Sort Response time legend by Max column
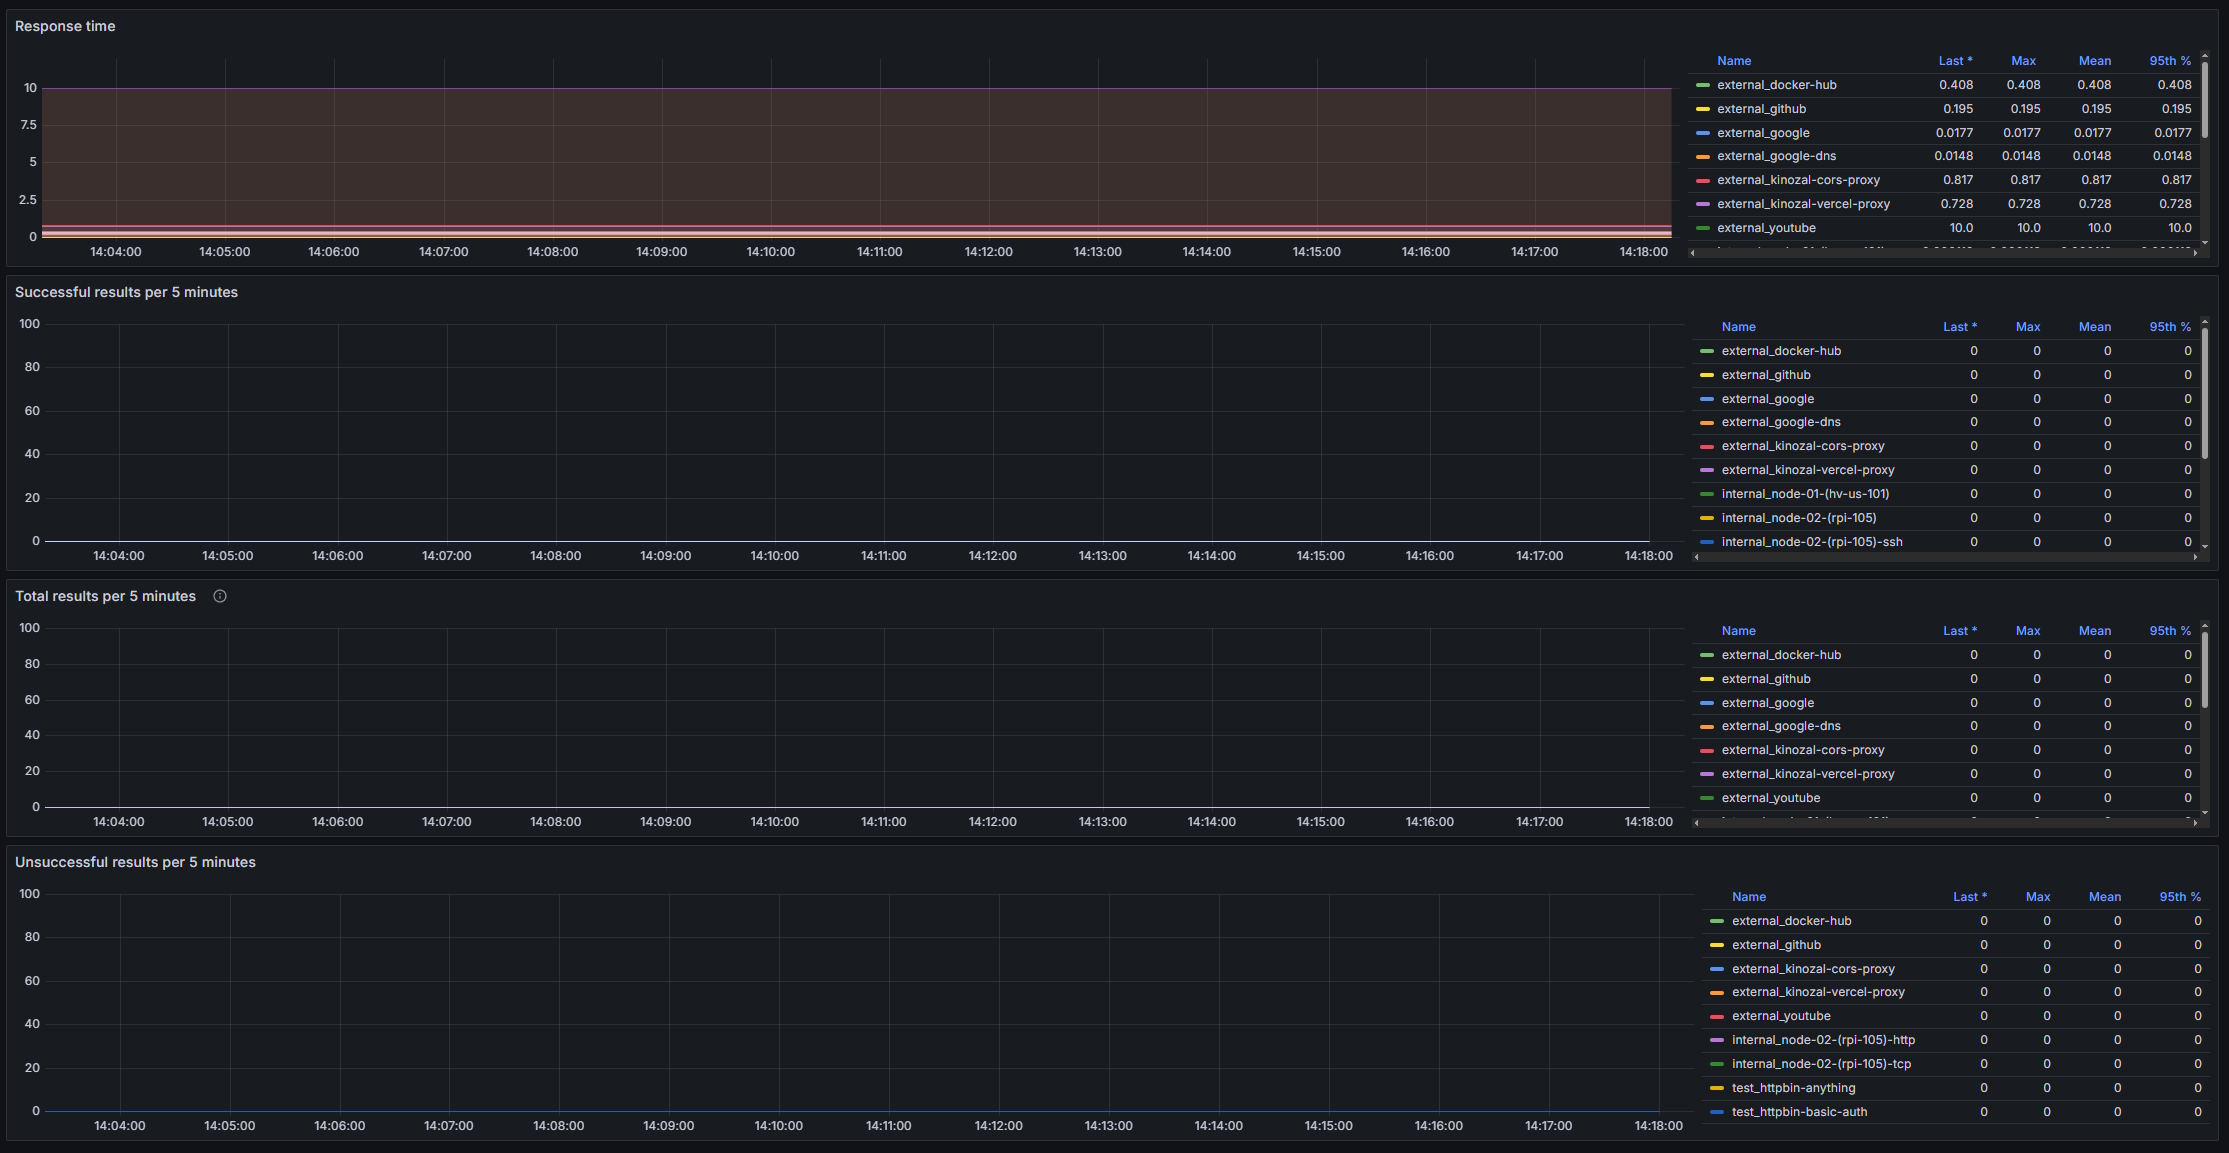Screen dimensions: 2229x1153 click(x=2023, y=61)
